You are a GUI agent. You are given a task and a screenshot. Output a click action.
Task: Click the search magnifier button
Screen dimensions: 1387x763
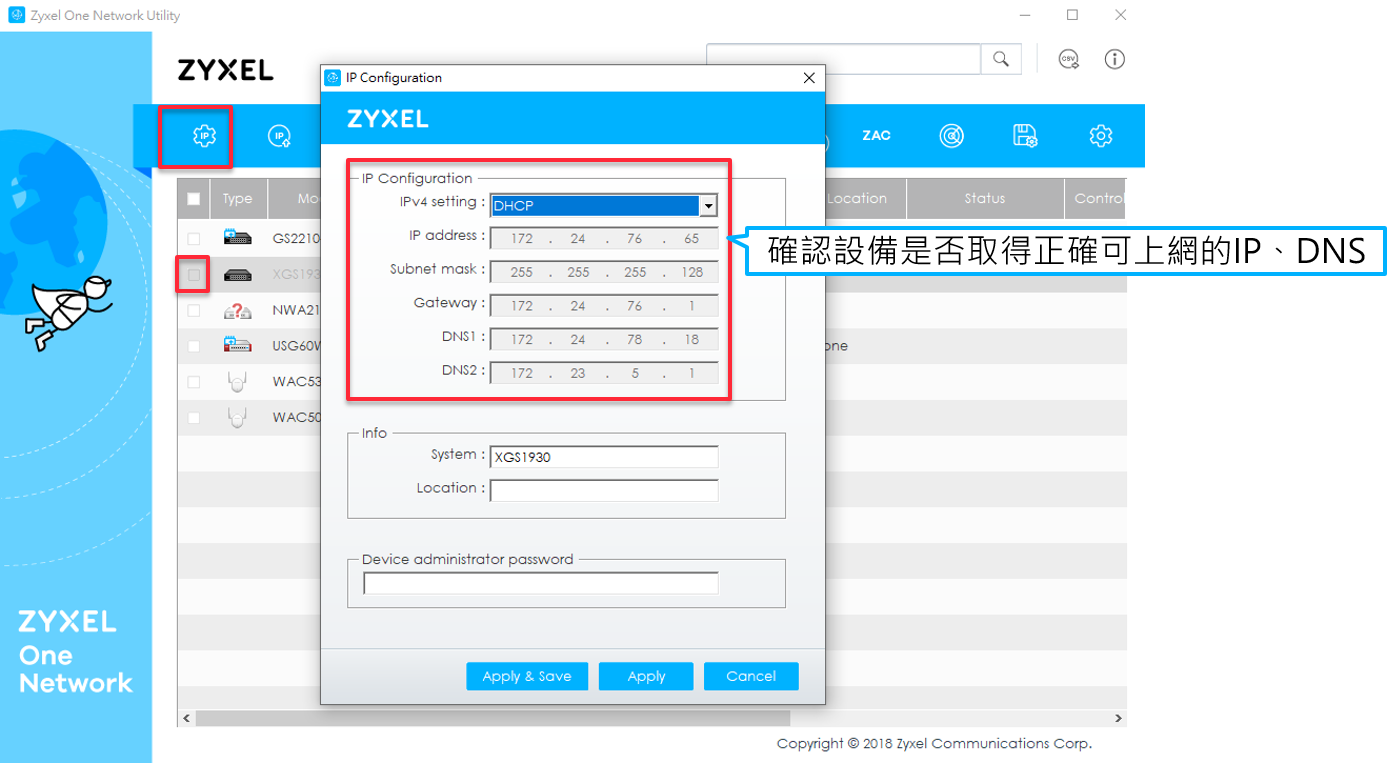point(1001,59)
